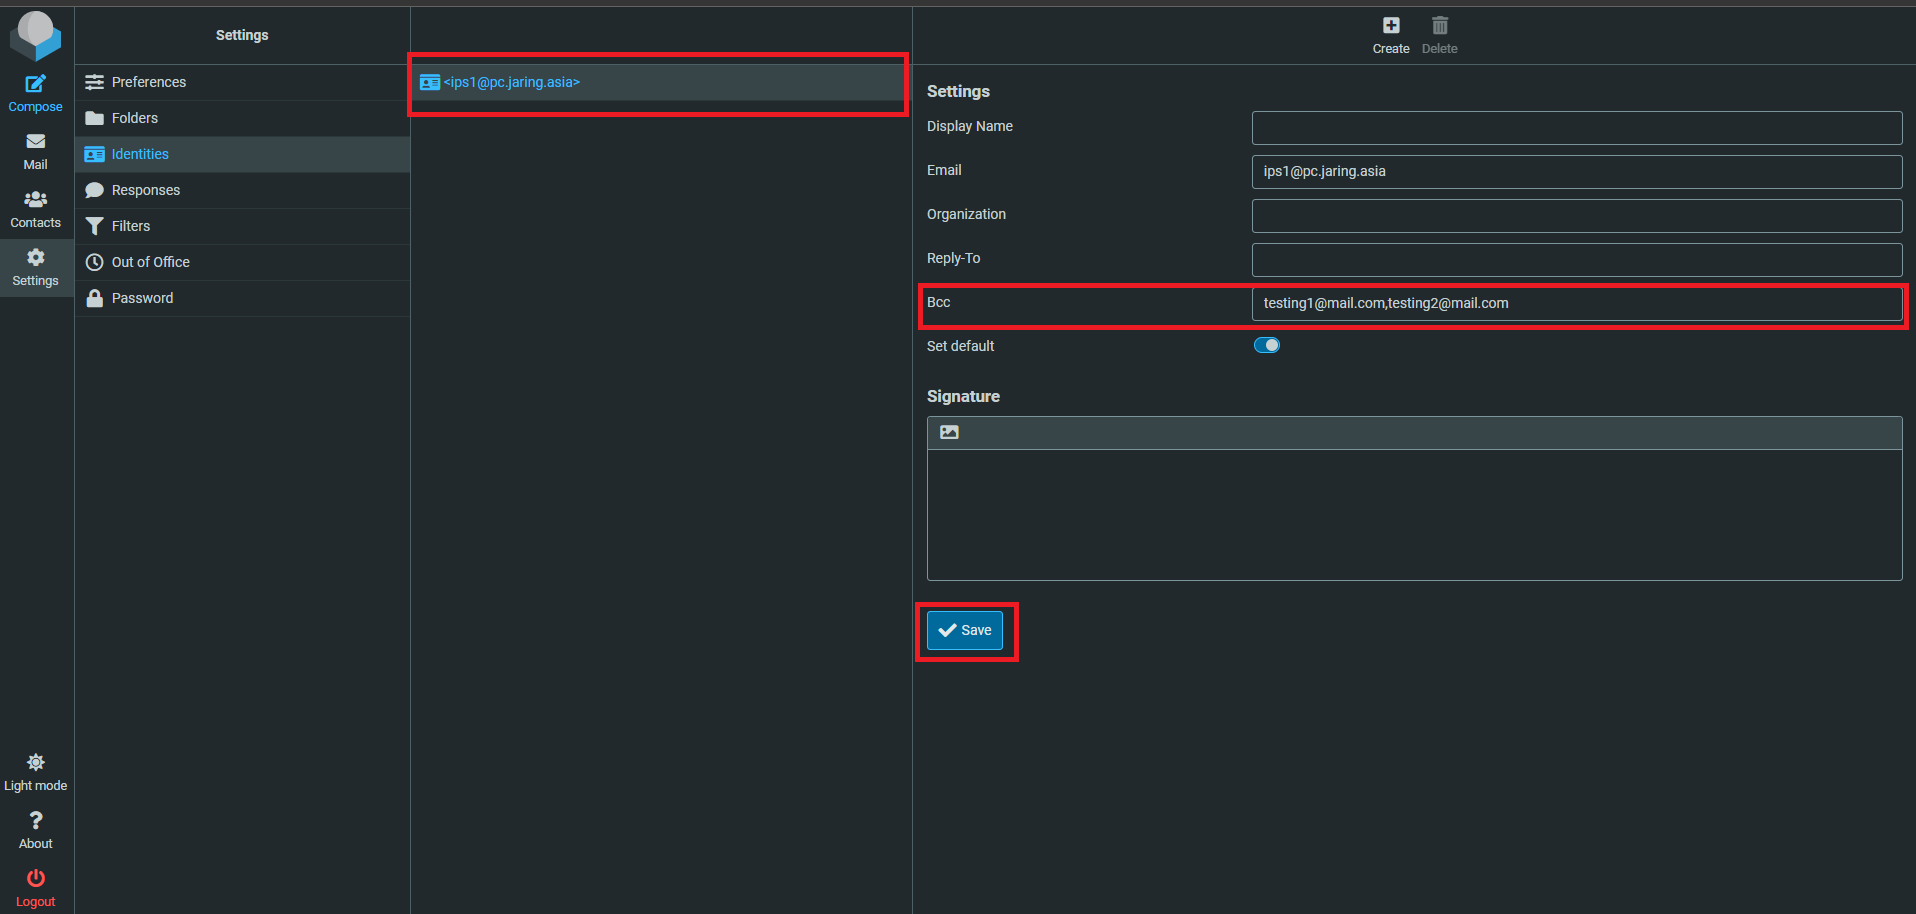This screenshot has height=914, width=1916.
Task: Click the red Logout power icon
Action: point(35,879)
